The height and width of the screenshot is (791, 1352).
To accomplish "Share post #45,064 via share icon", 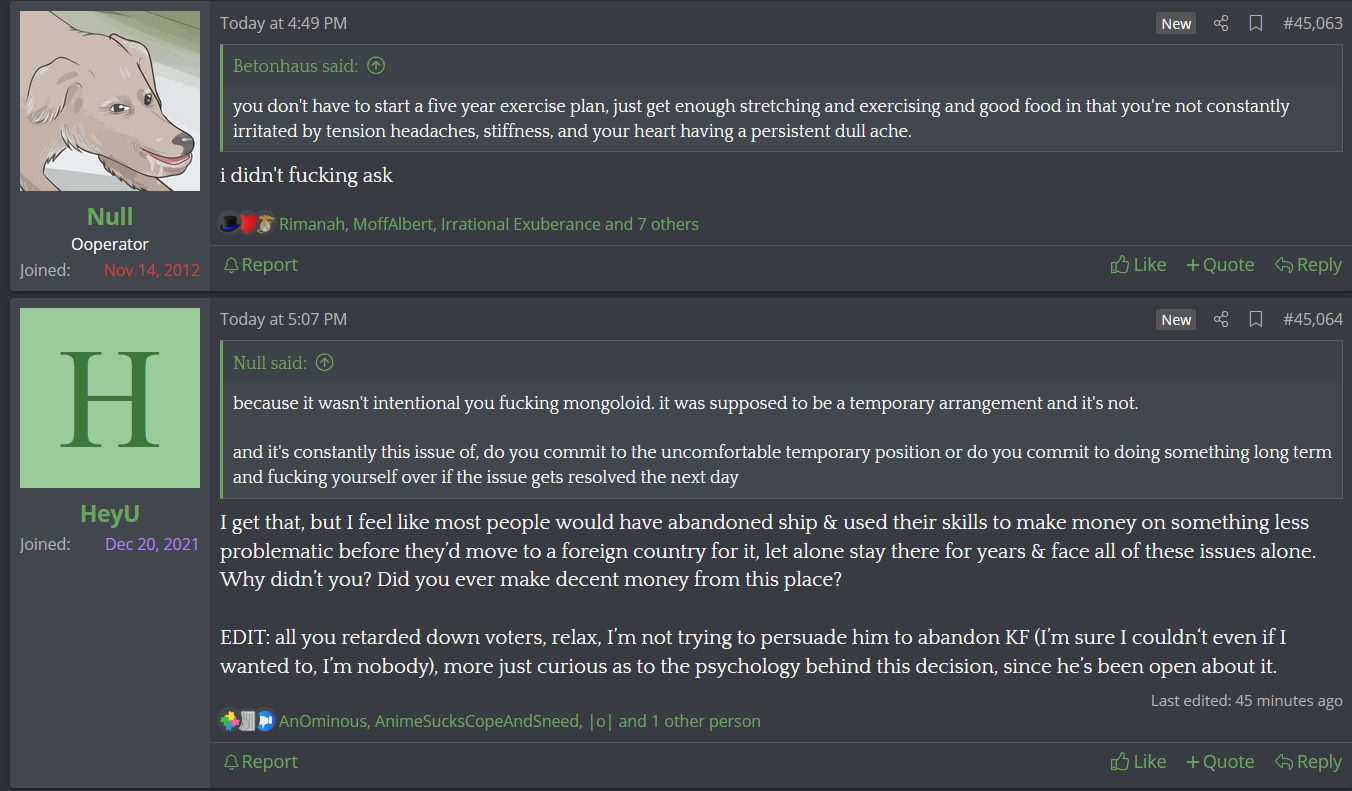I will pos(1221,319).
